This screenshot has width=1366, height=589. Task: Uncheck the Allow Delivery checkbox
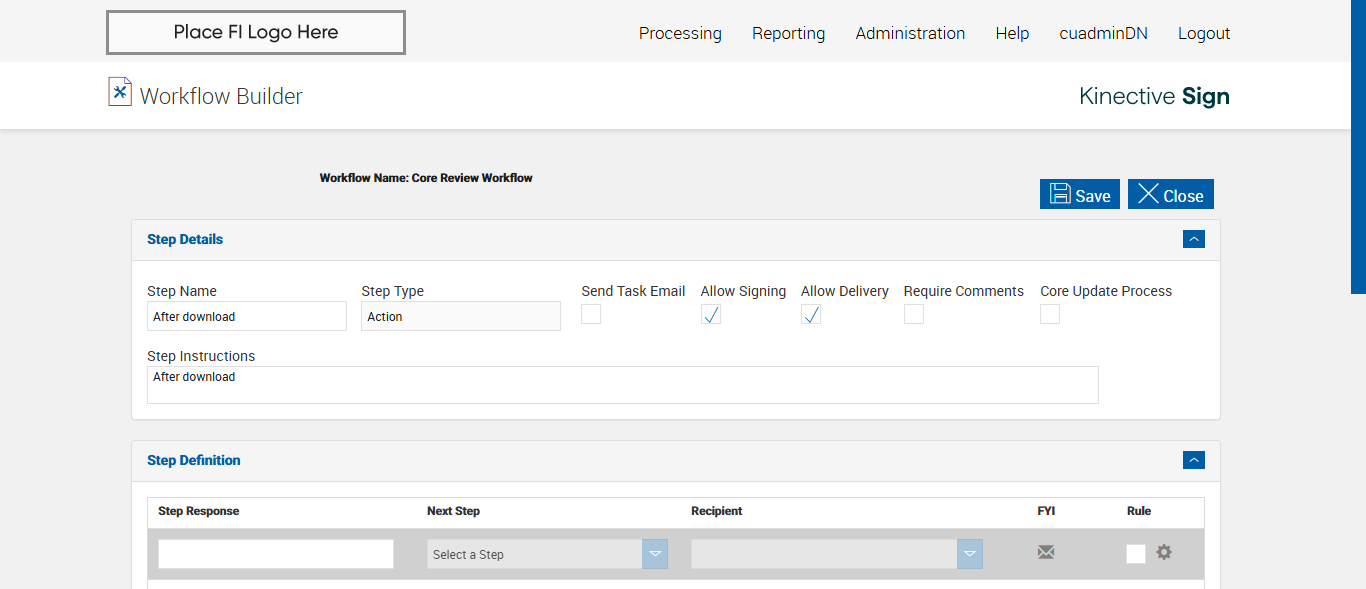tap(811, 315)
